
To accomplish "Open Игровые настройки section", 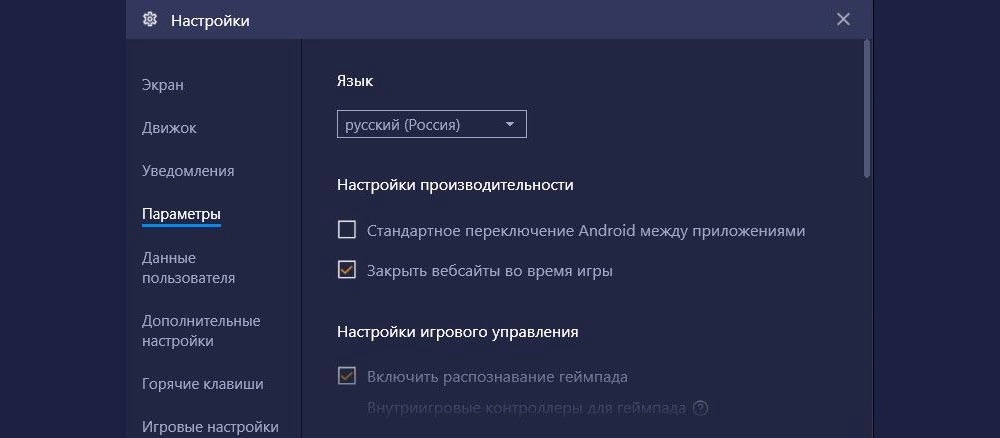I will pyautogui.click(x=210, y=427).
